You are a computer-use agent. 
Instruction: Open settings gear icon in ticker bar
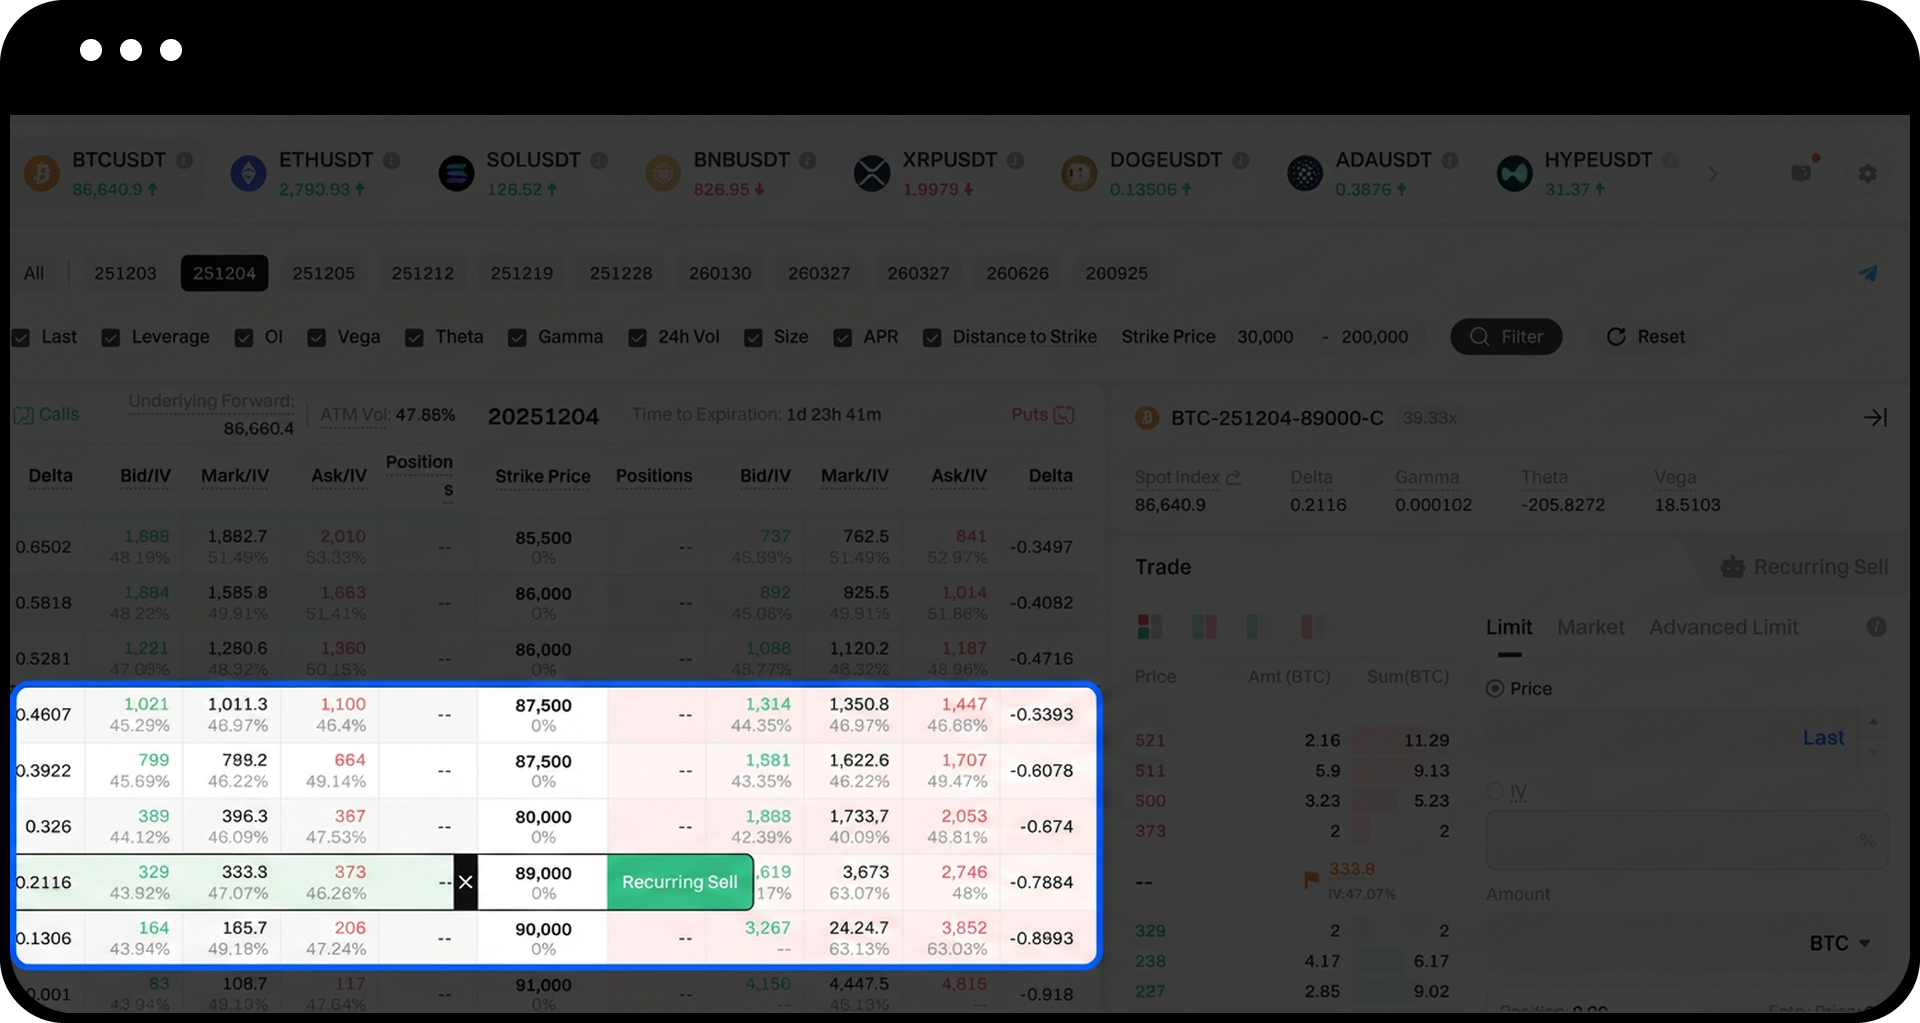point(1867,174)
